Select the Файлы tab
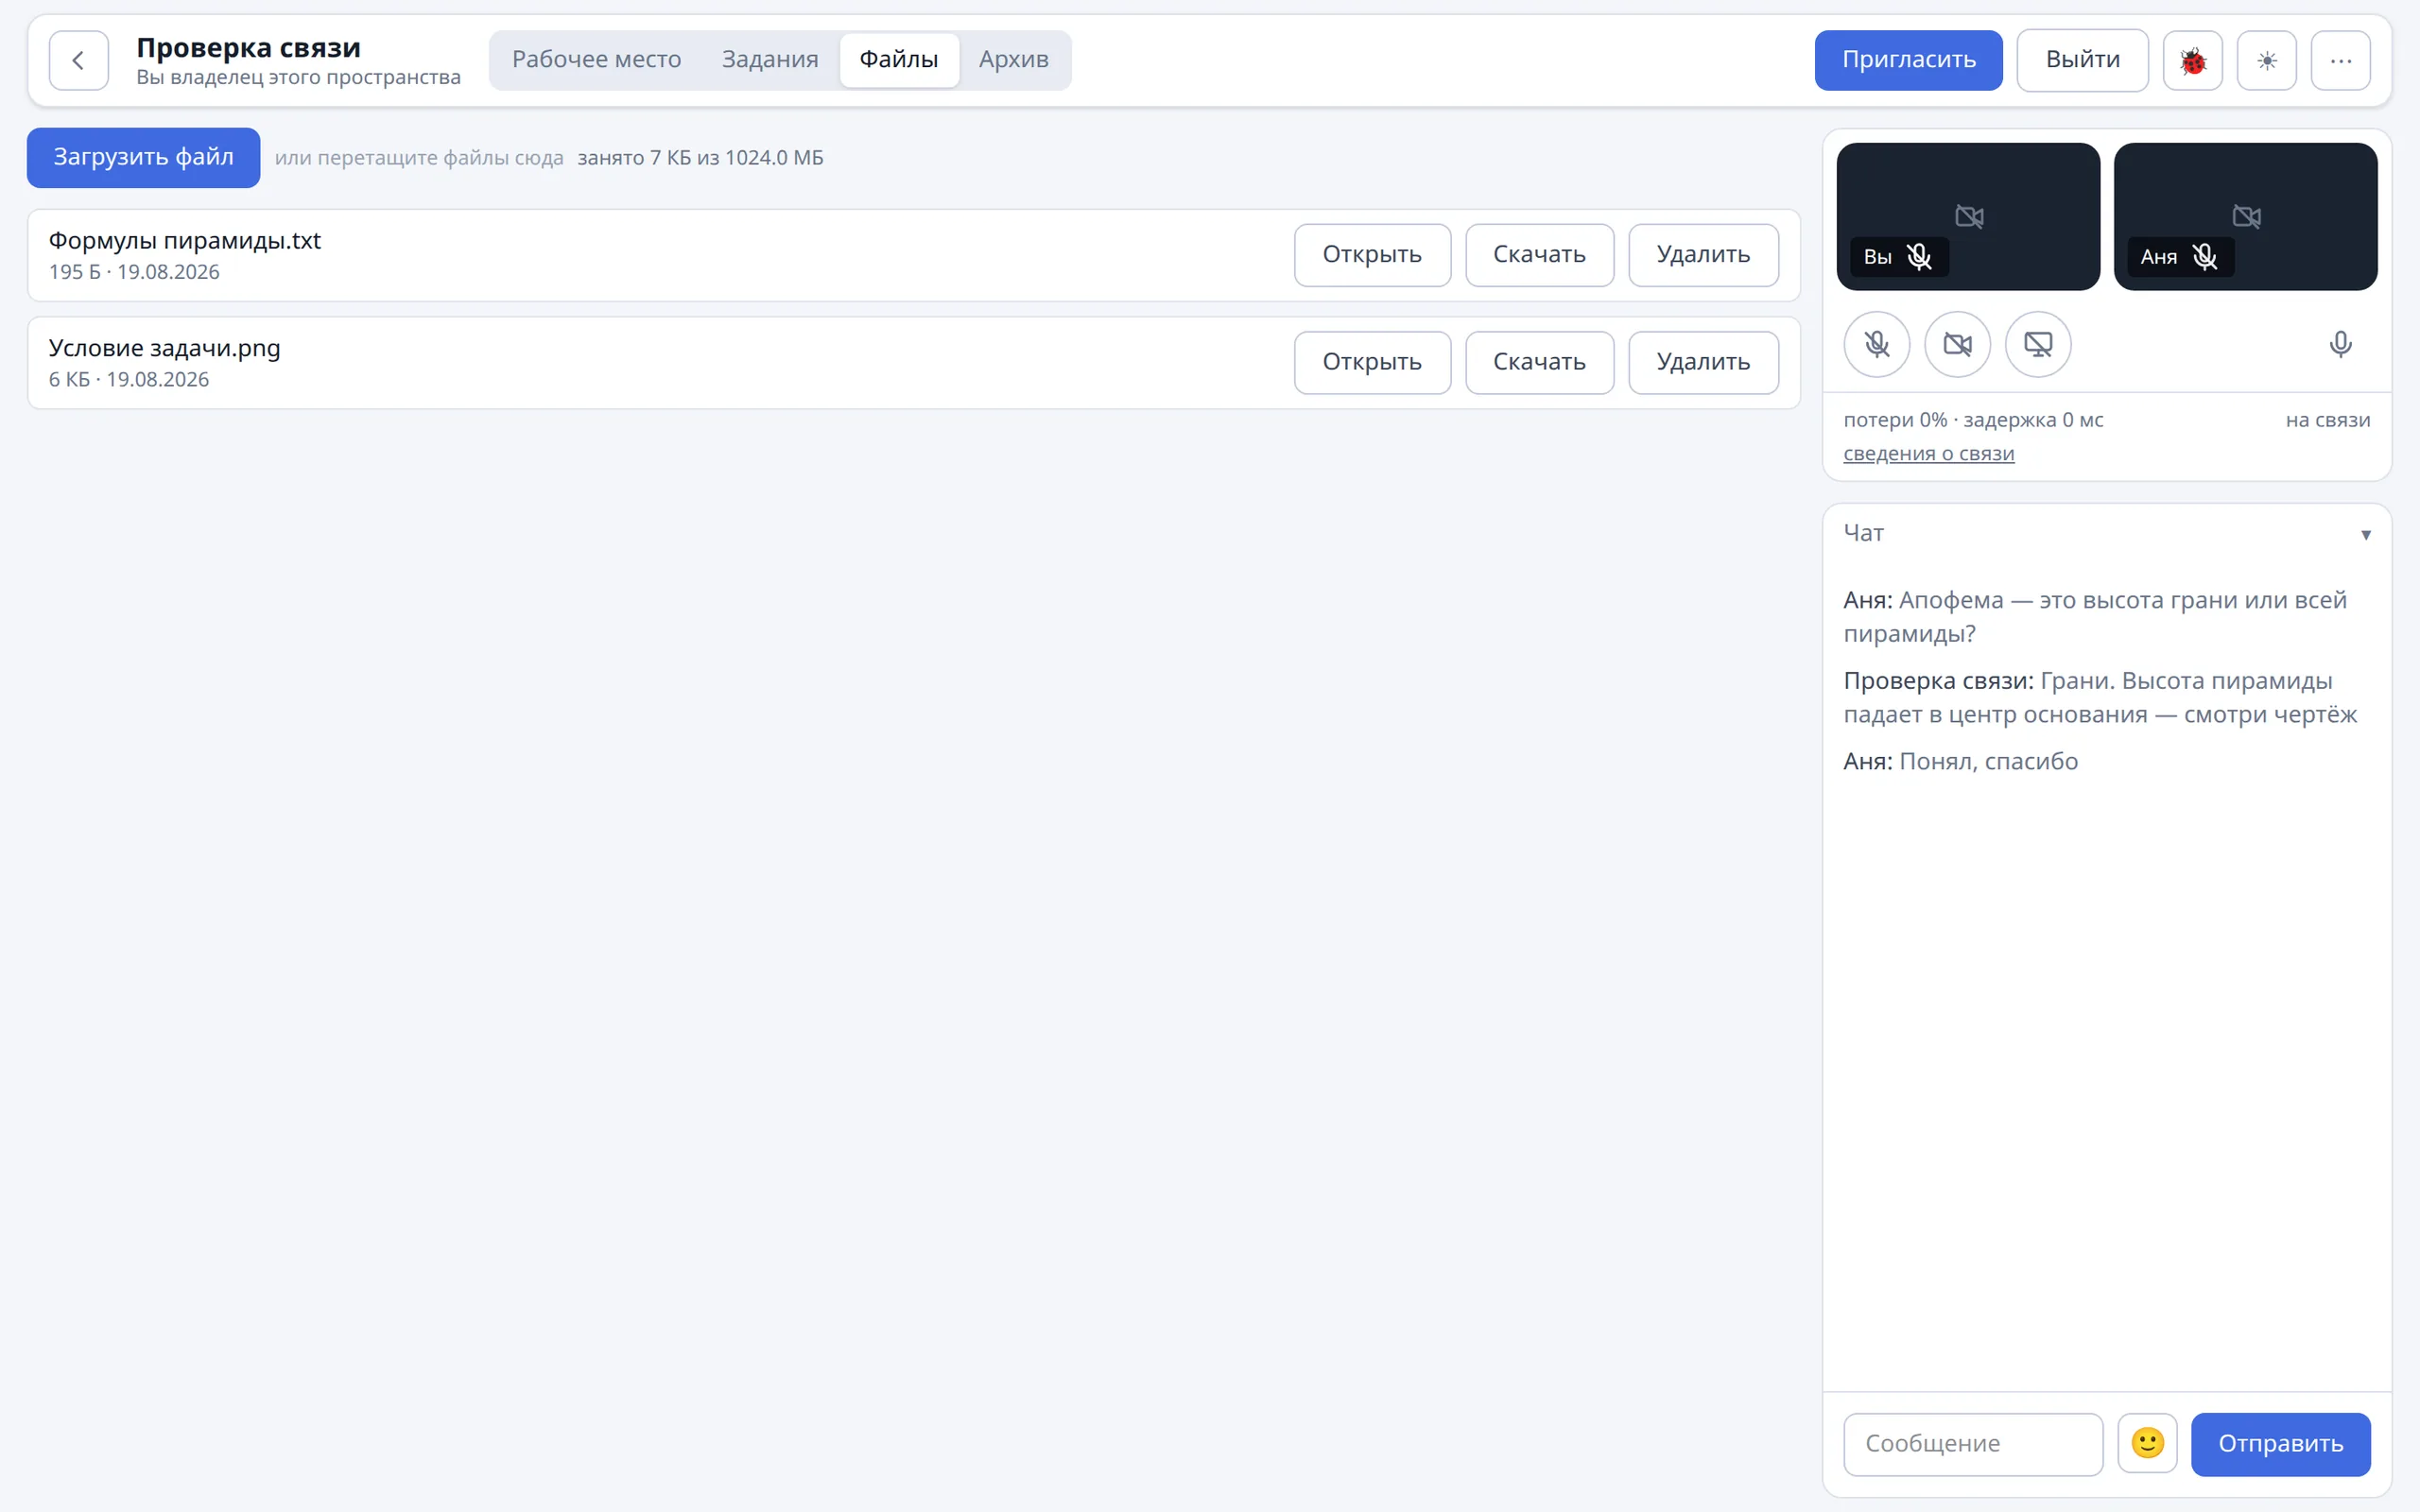Screen dimensions: 2420x1512 899,60
